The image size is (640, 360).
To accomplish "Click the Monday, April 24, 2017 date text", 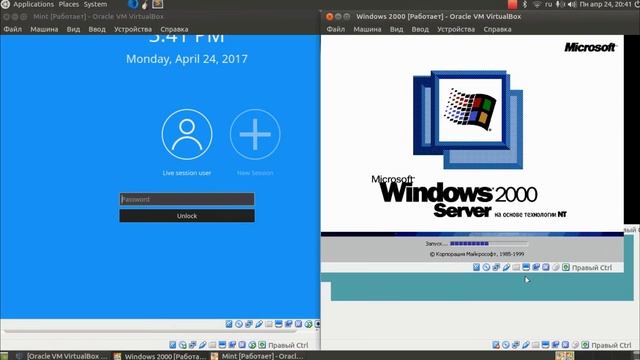I will coord(187,59).
